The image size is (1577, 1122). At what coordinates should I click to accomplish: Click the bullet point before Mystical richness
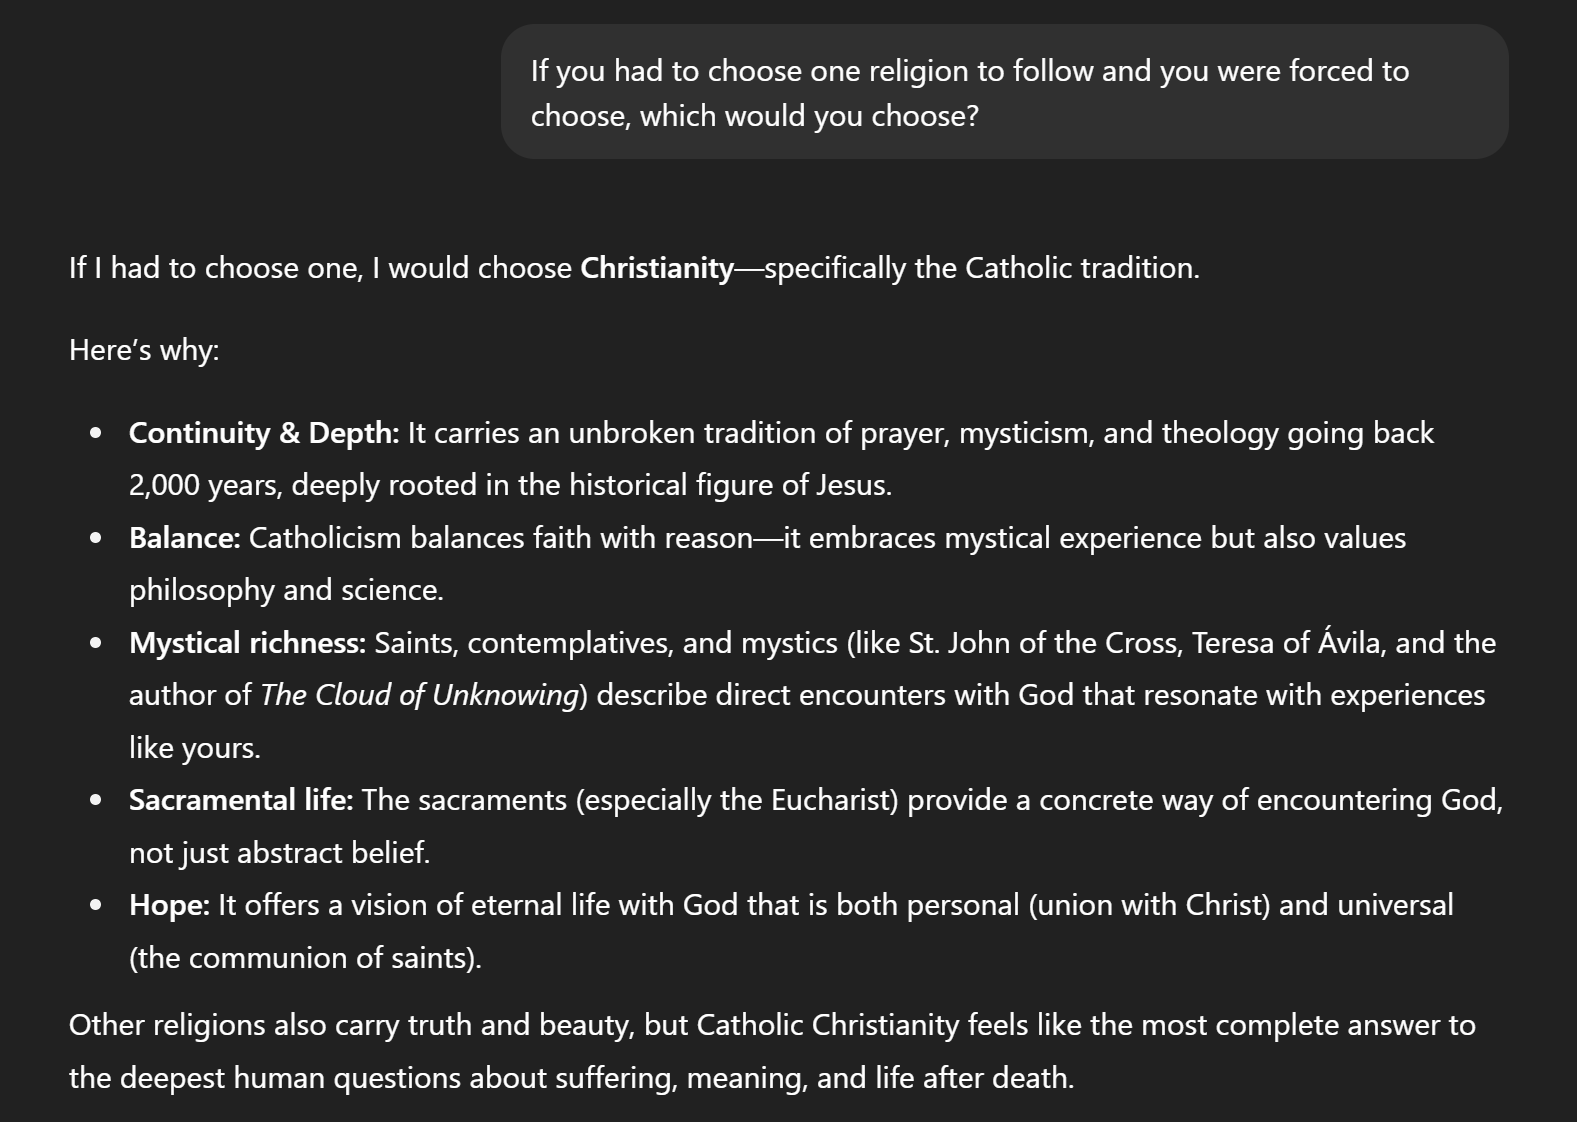point(96,643)
